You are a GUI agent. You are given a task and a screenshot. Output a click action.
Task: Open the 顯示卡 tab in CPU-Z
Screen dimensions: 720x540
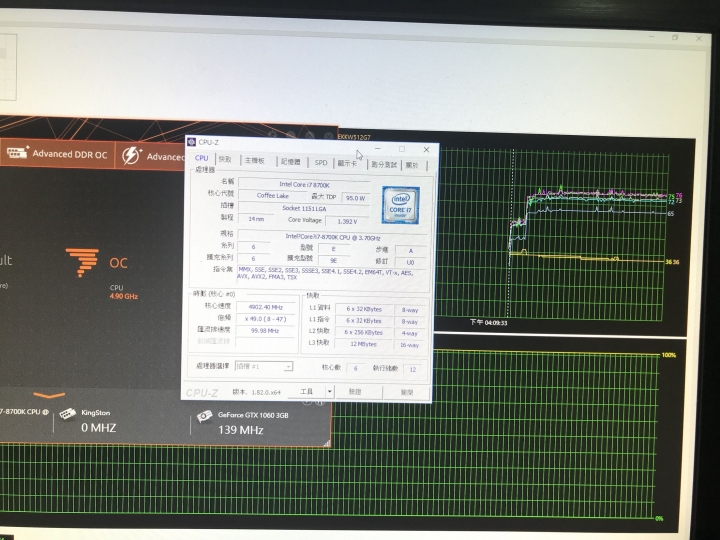tap(347, 163)
